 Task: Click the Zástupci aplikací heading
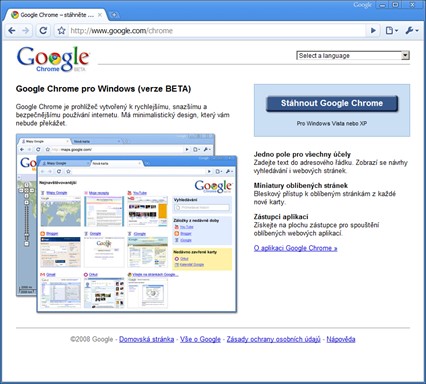(x=281, y=217)
